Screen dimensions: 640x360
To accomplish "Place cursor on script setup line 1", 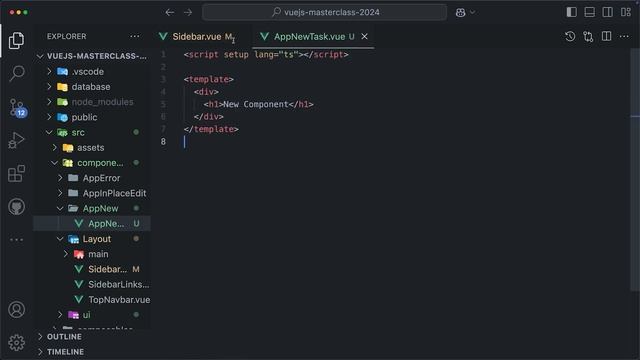I will tap(266, 55).
